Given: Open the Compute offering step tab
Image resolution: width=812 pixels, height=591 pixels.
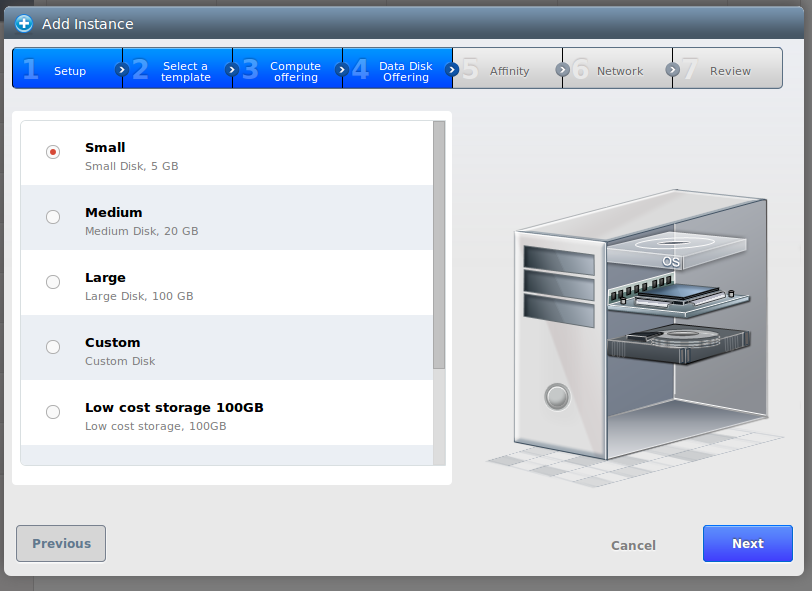Looking at the screenshot, I should click(287, 68).
